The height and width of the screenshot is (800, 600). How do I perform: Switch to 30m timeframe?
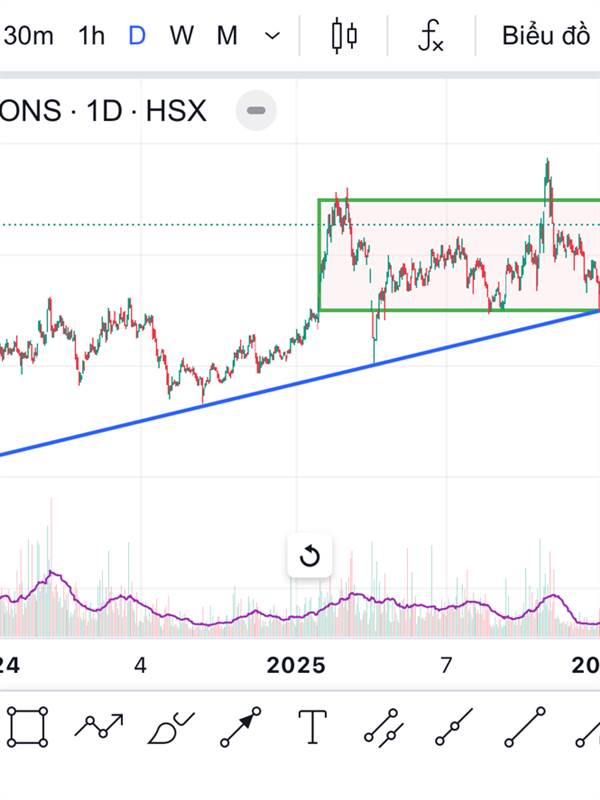[x=28, y=36]
